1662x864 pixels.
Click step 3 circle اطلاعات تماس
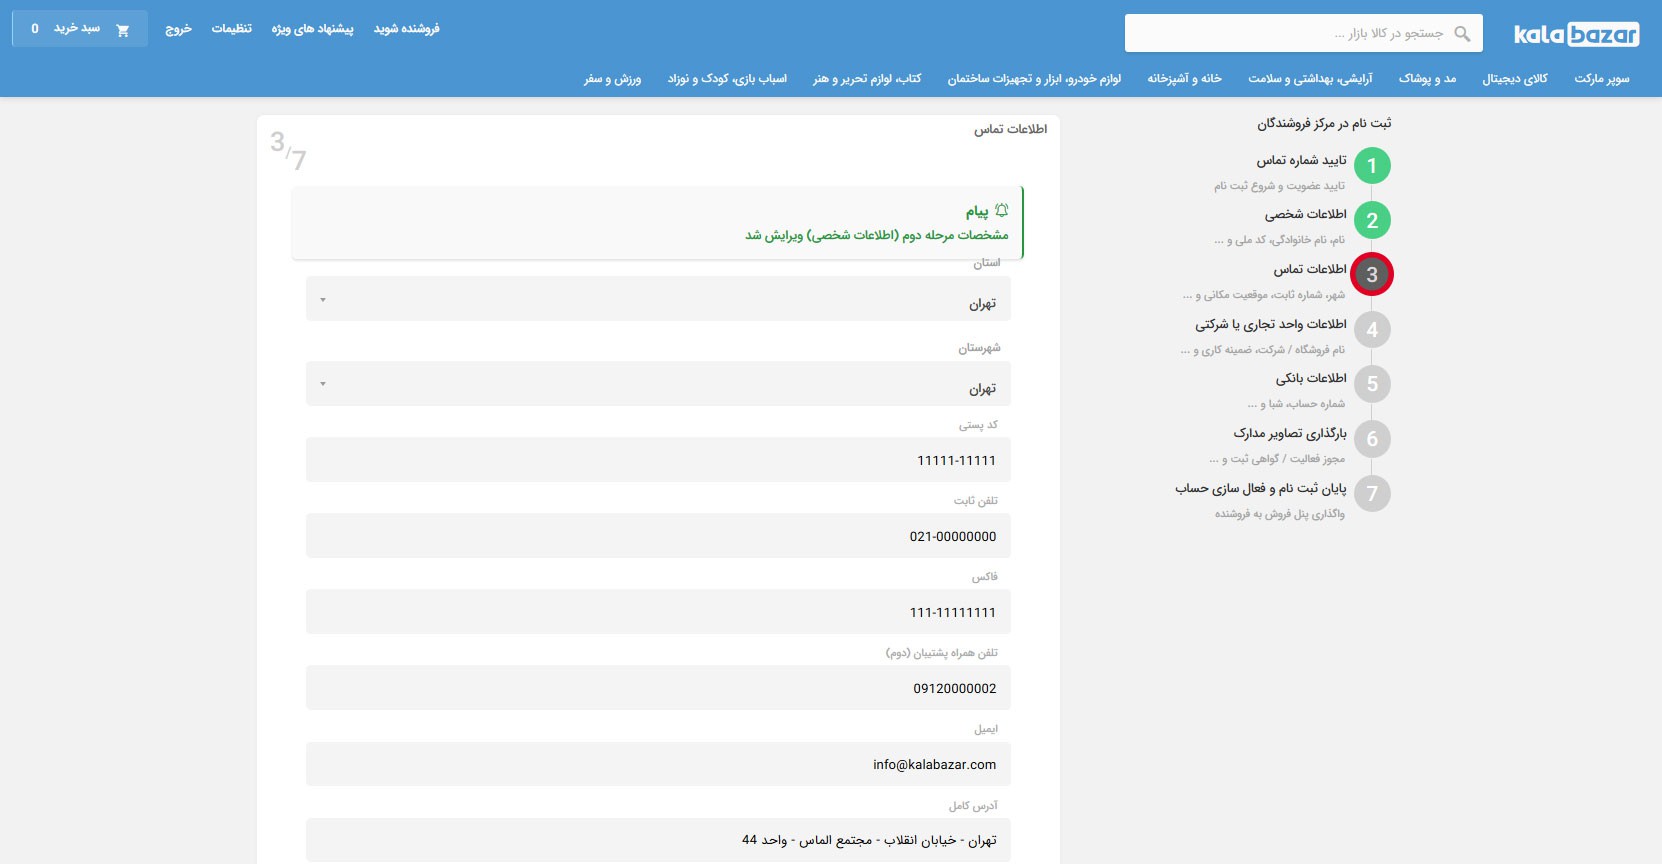click(x=1372, y=275)
